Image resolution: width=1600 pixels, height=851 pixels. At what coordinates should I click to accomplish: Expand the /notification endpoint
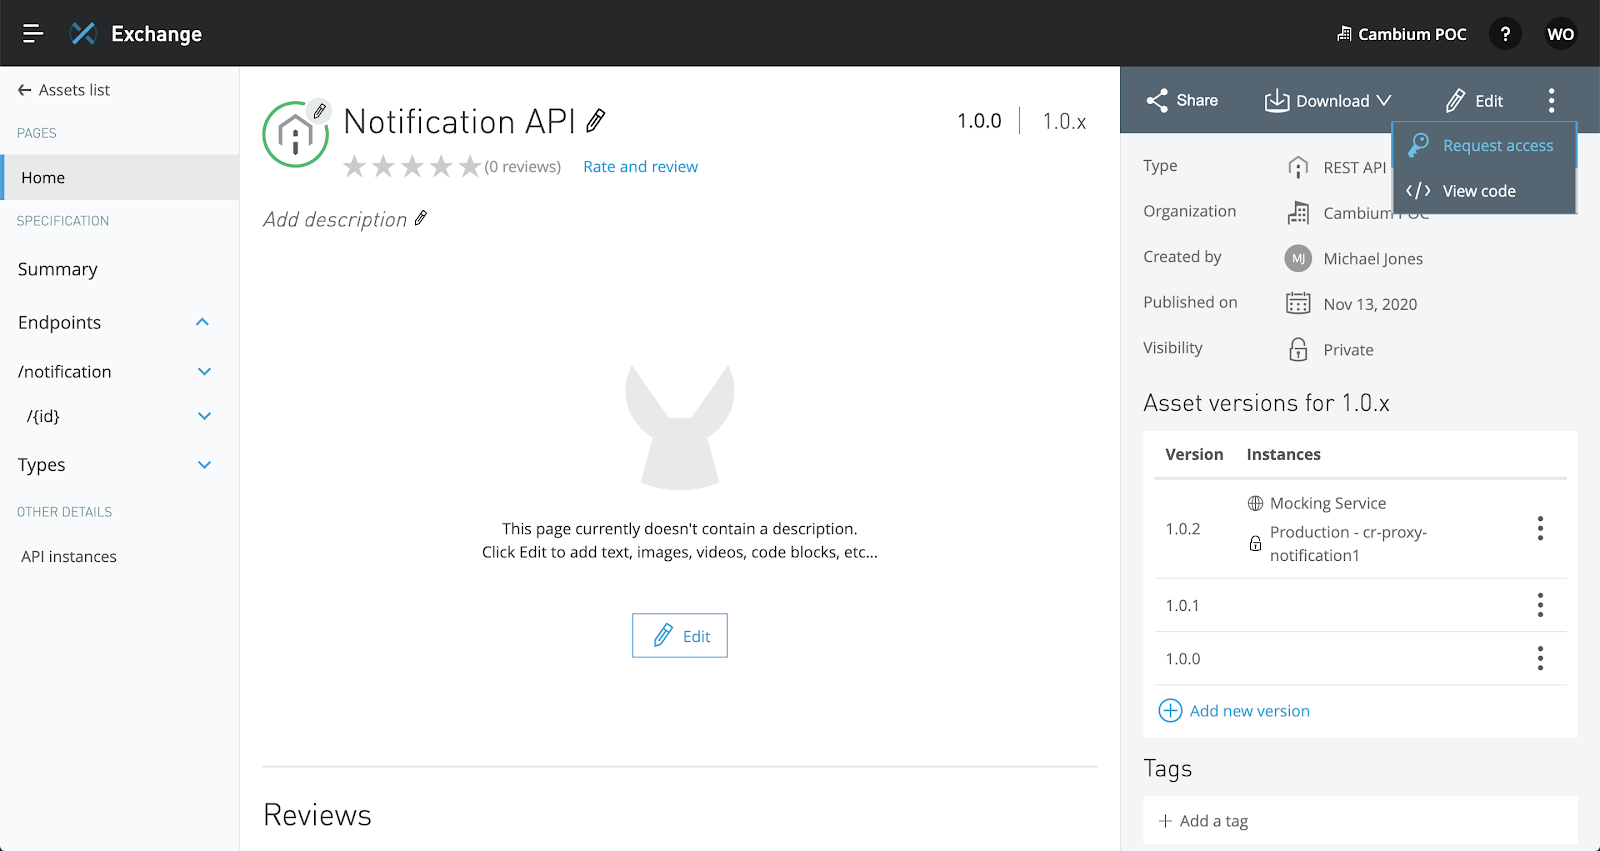(204, 372)
